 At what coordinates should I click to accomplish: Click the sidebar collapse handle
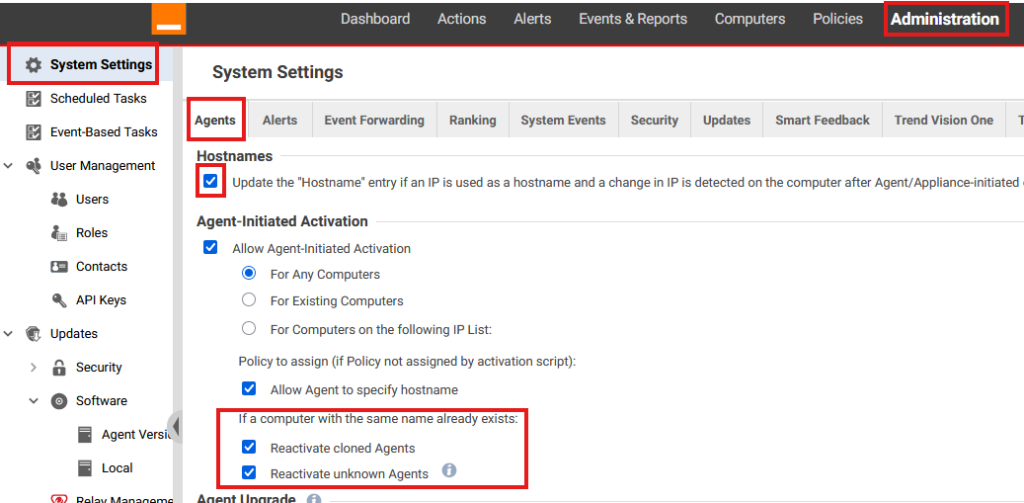(176, 426)
